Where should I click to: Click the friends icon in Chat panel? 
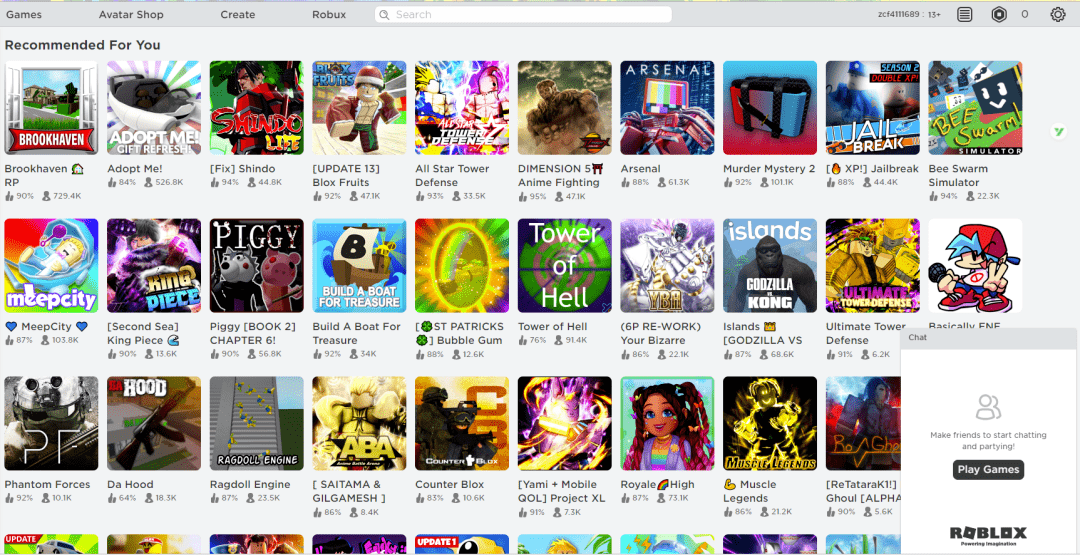pos(988,407)
